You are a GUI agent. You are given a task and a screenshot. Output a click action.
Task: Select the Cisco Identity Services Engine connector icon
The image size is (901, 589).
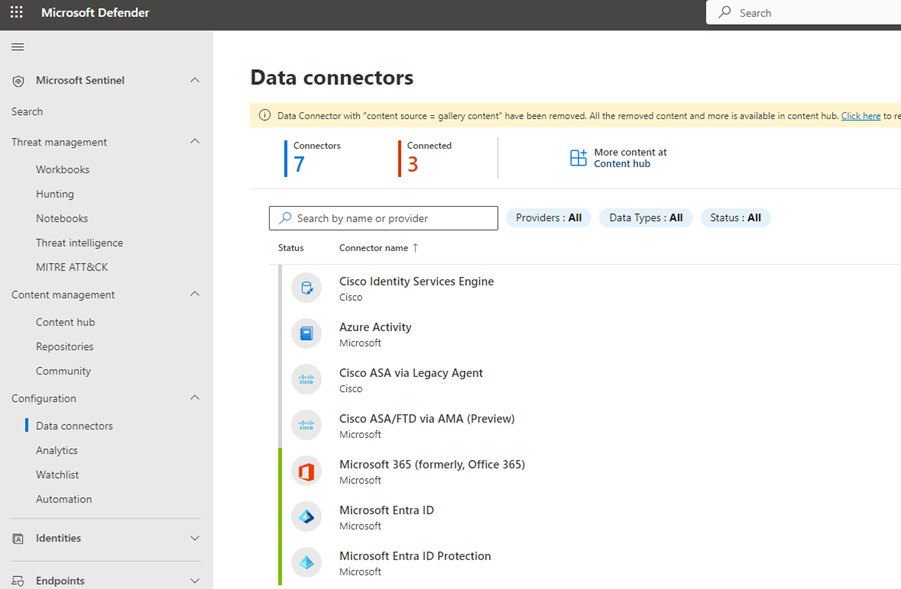click(x=306, y=287)
